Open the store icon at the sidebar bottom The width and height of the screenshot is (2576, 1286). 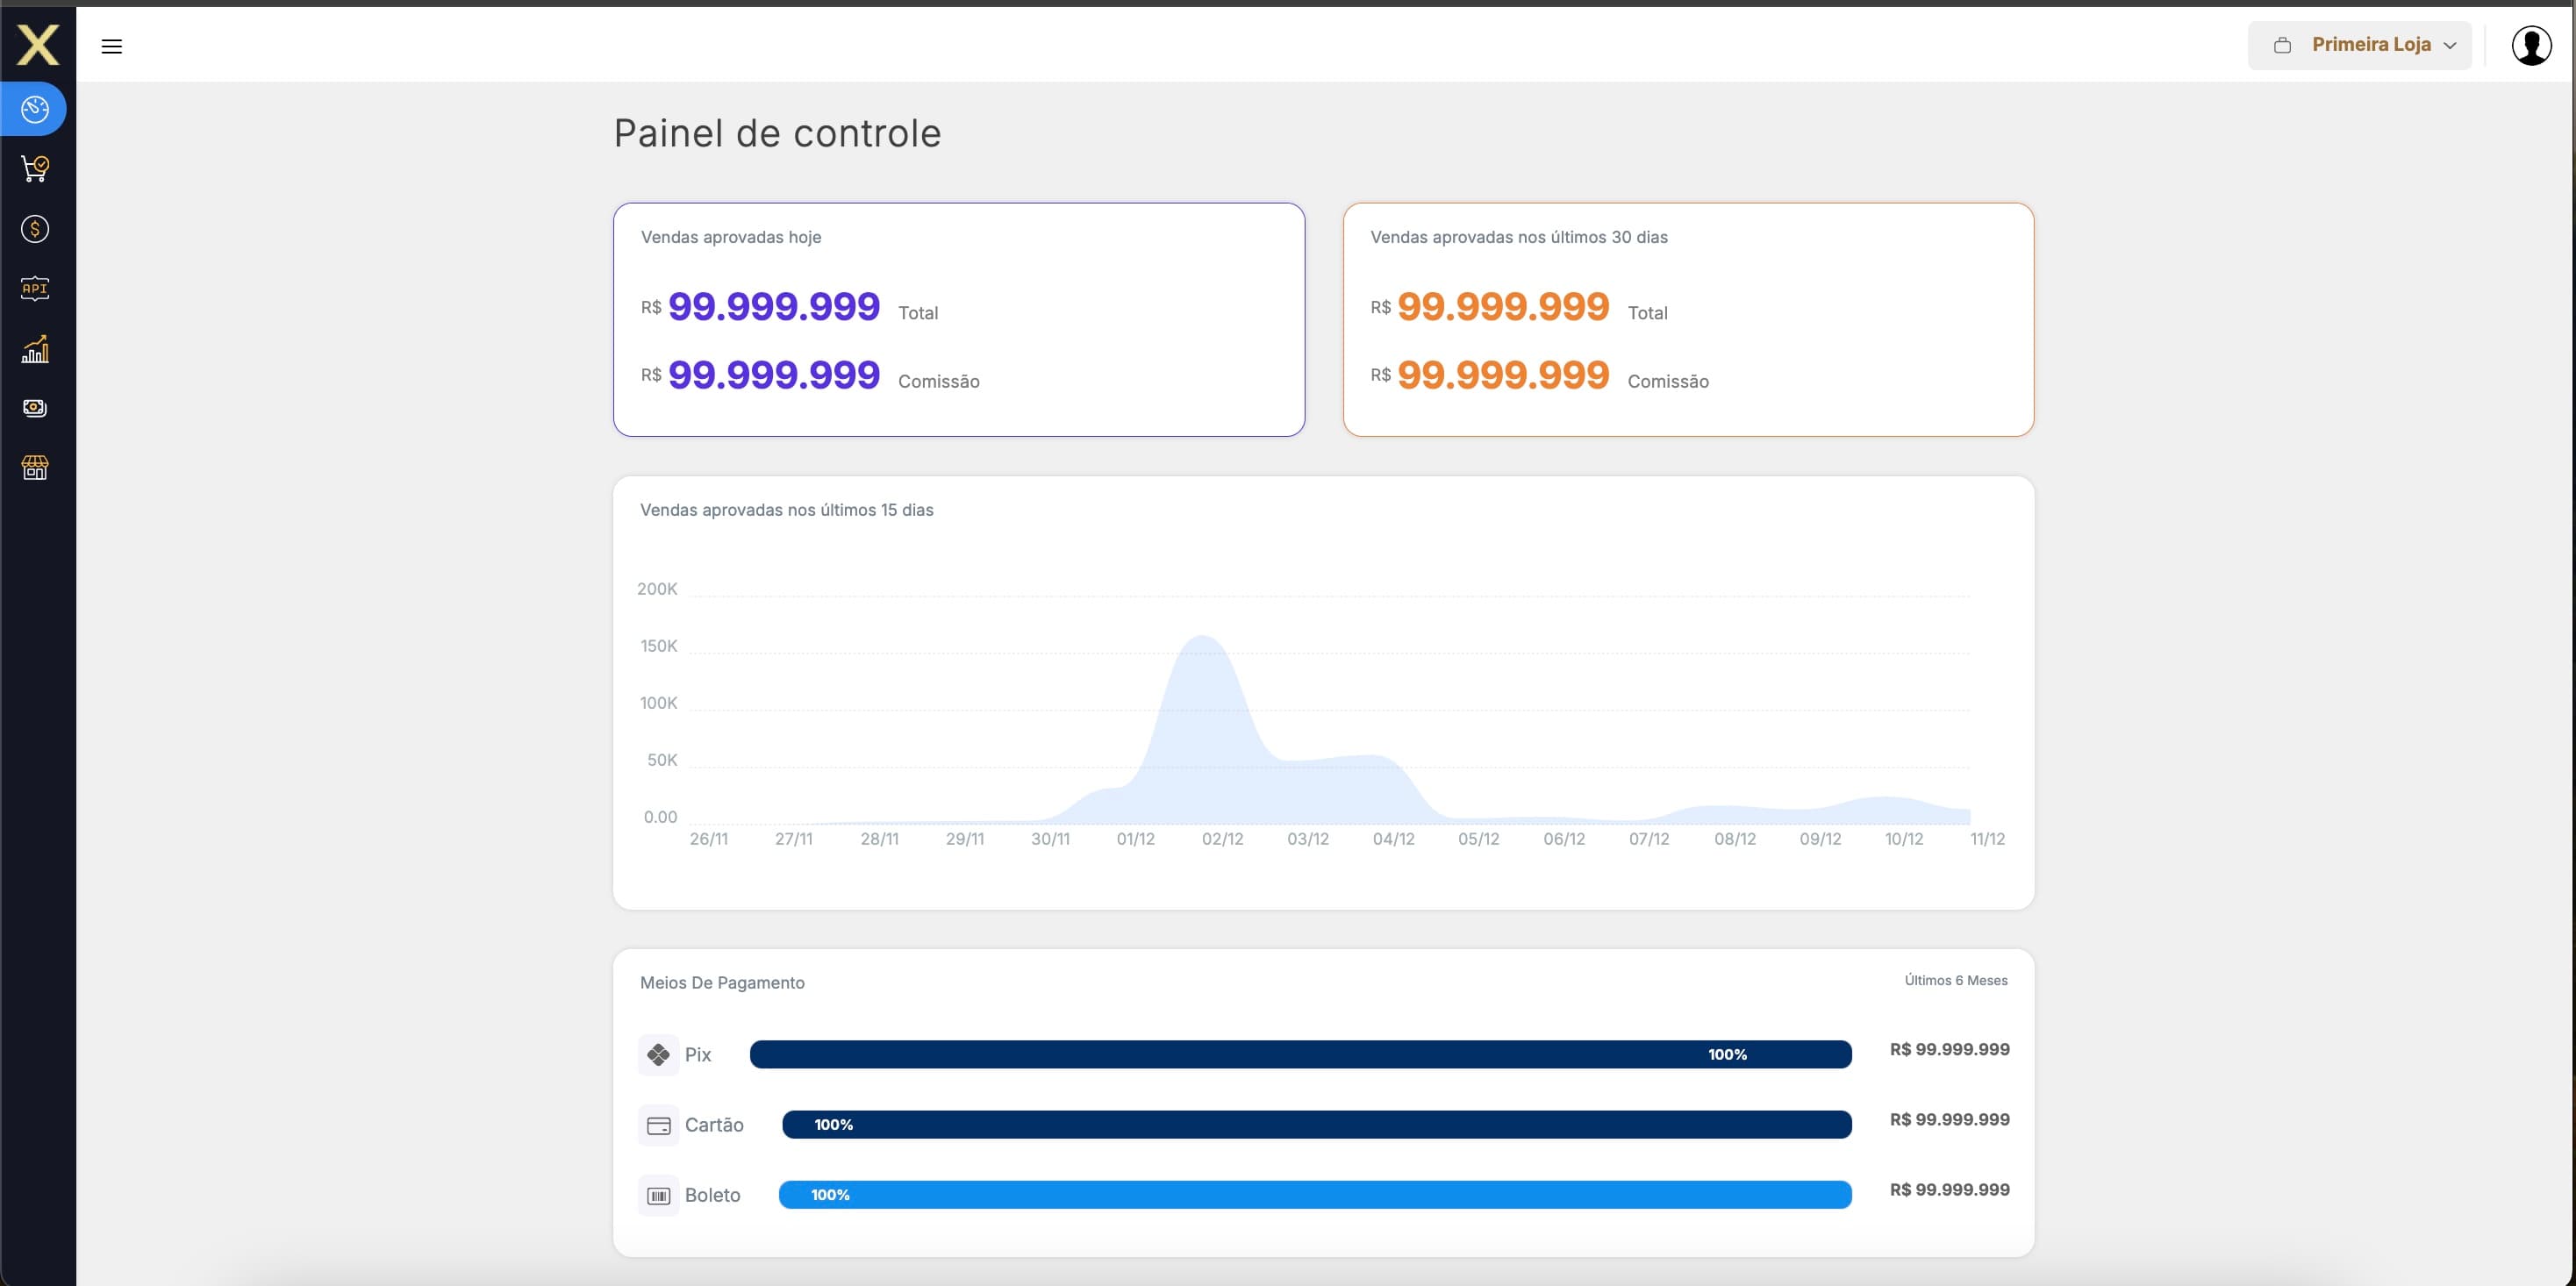[34, 467]
